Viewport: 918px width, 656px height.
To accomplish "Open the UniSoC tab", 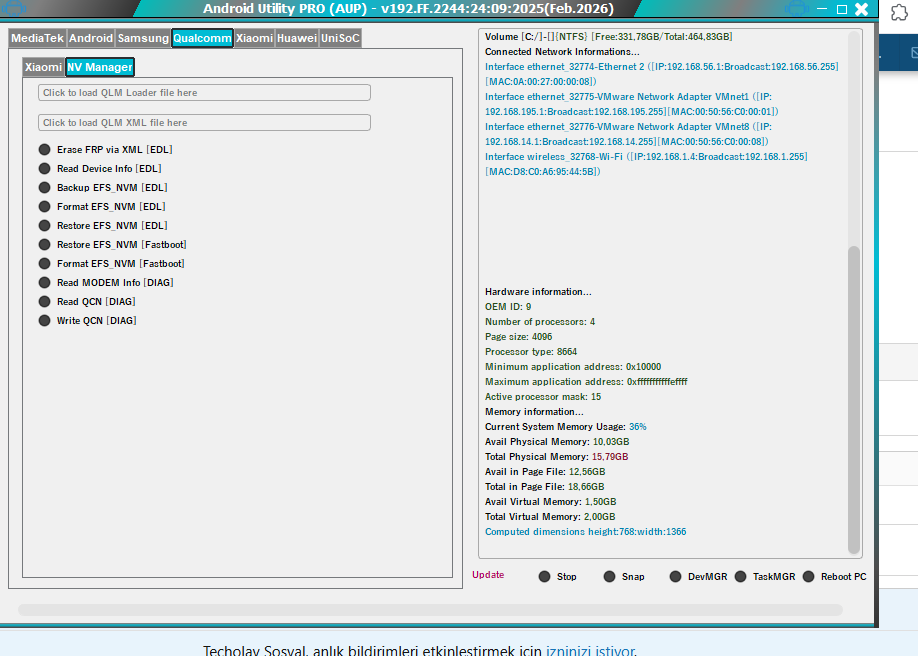I will 340,38.
